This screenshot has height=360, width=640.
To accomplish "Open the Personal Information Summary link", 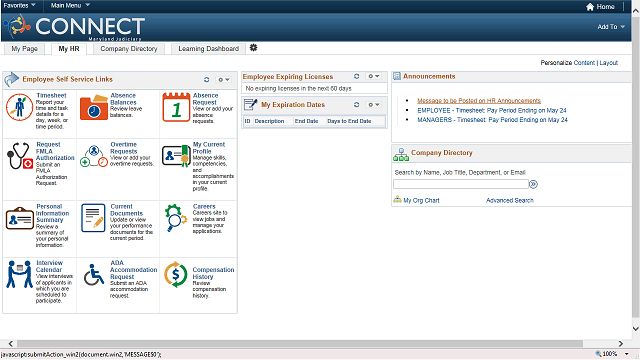I will pyautogui.click(x=52, y=213).
